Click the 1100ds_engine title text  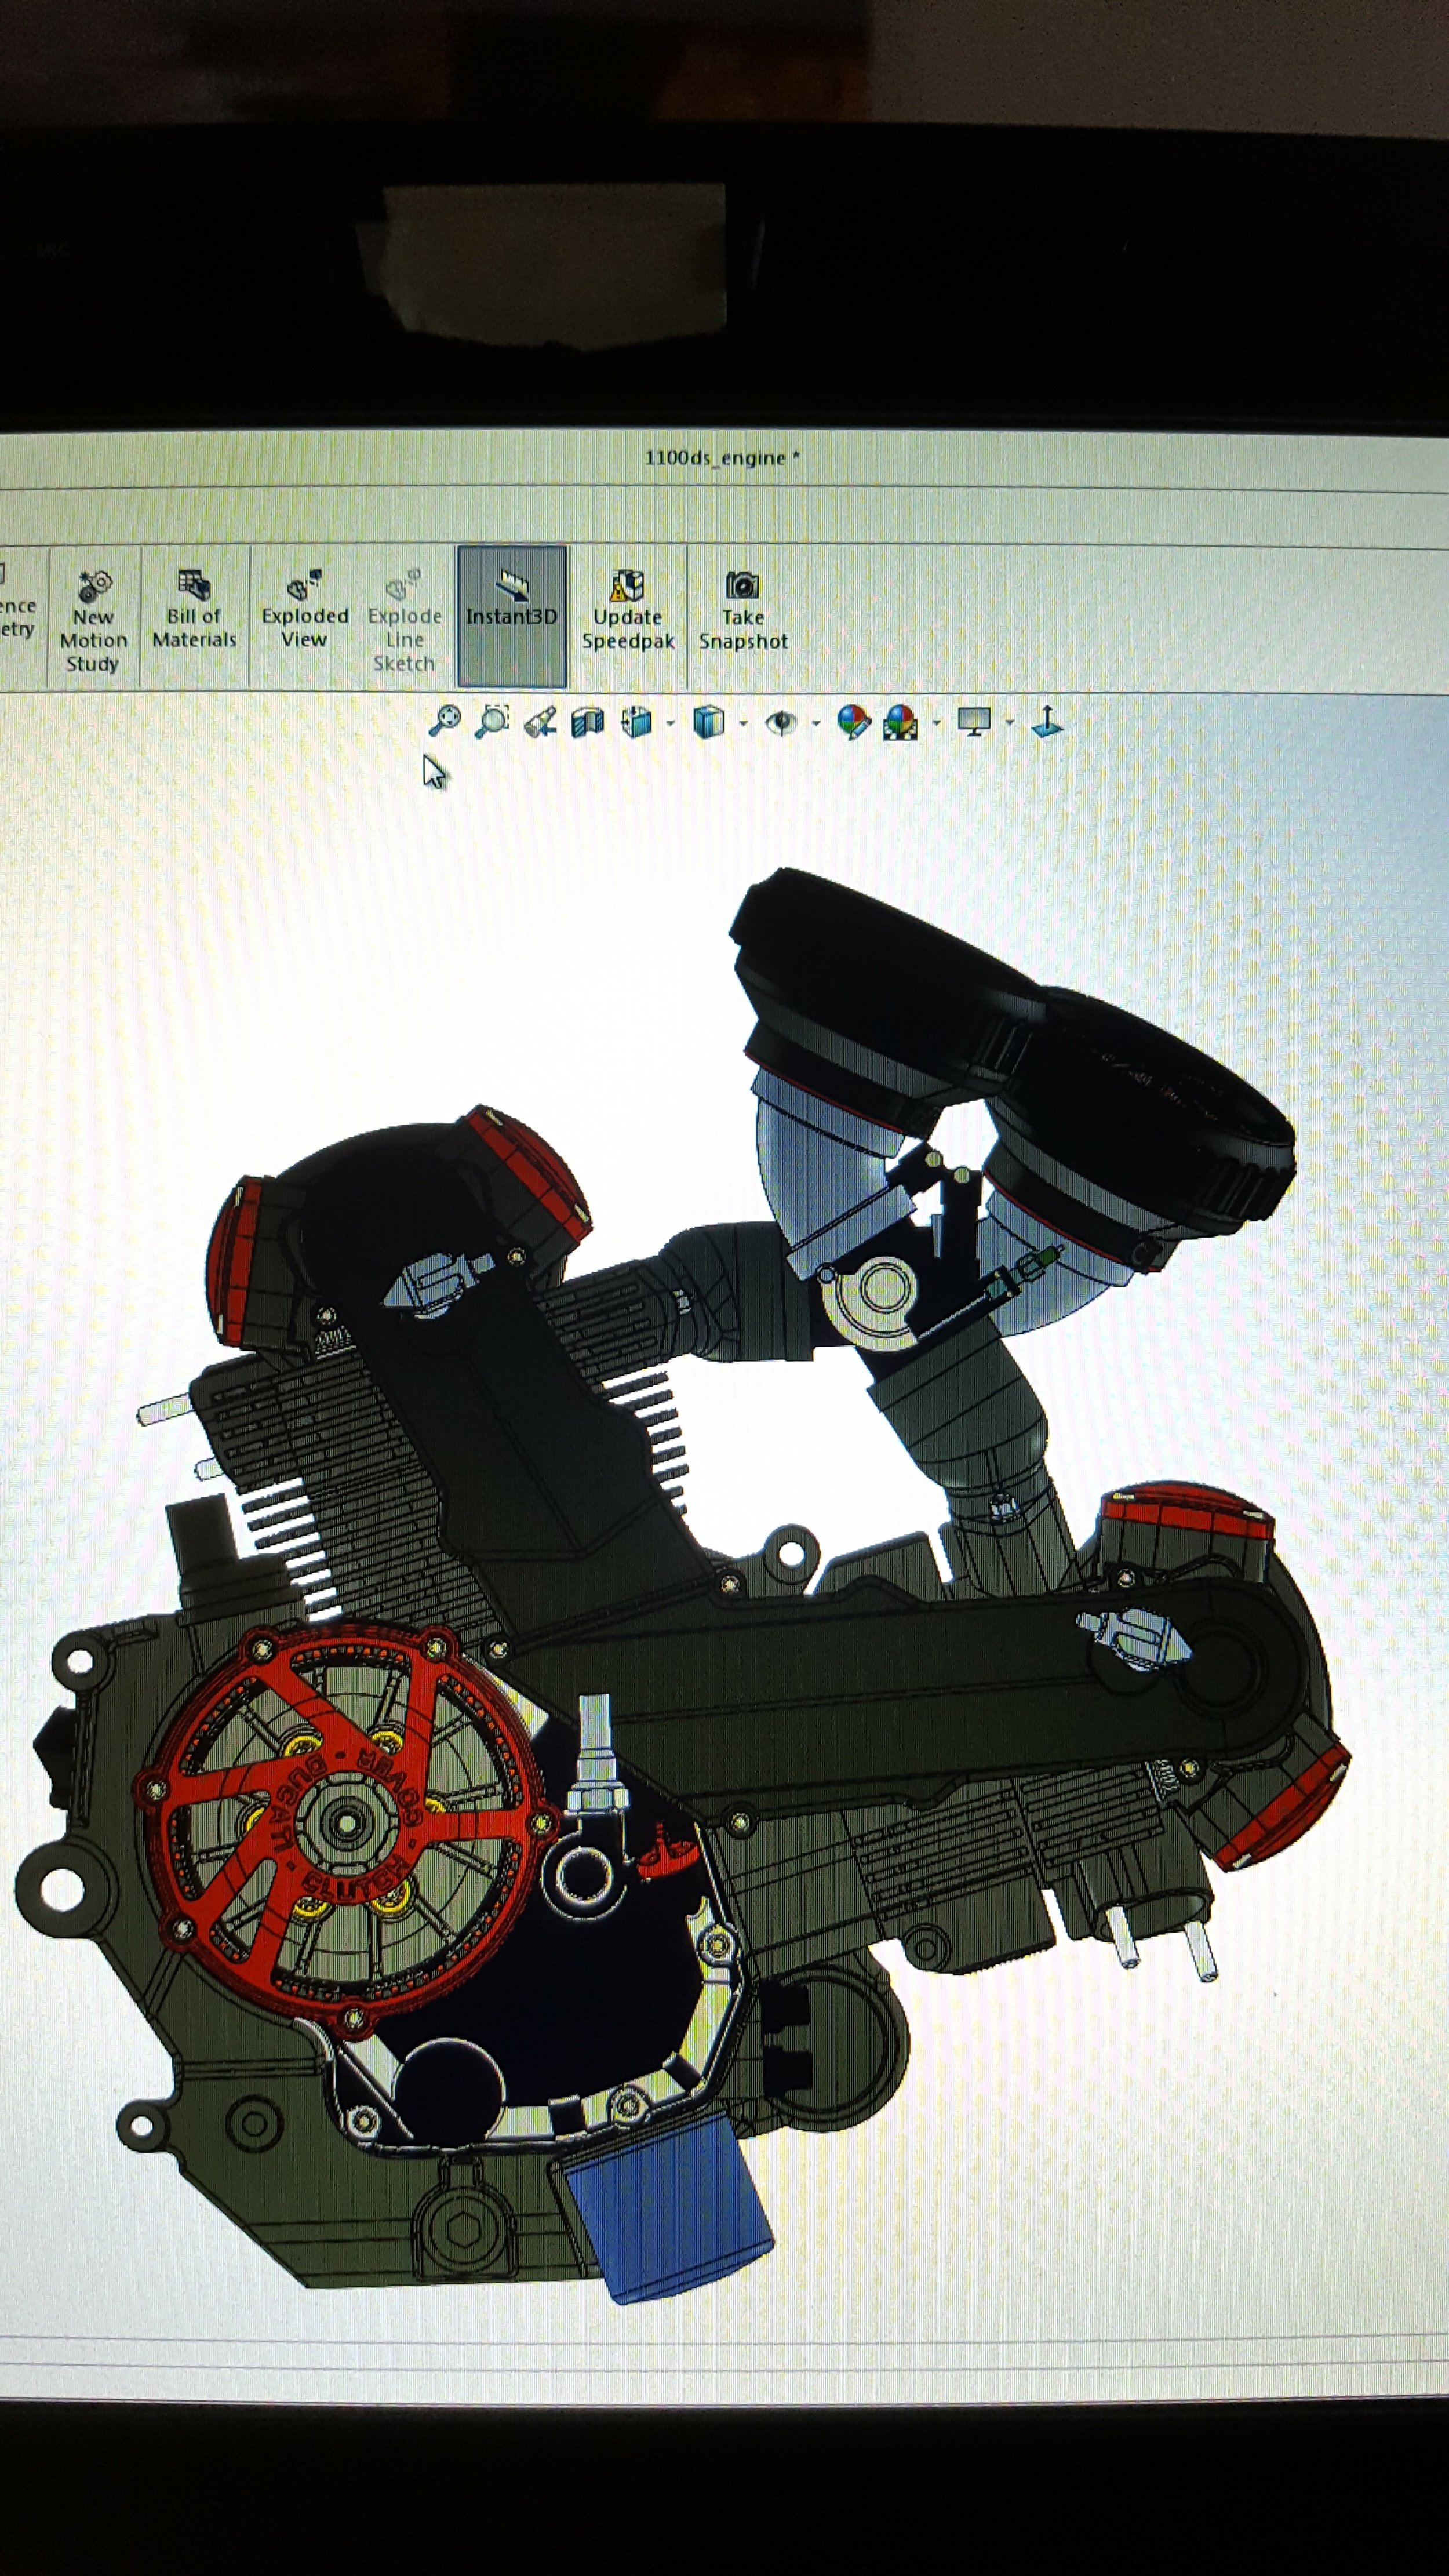(722, 458)
